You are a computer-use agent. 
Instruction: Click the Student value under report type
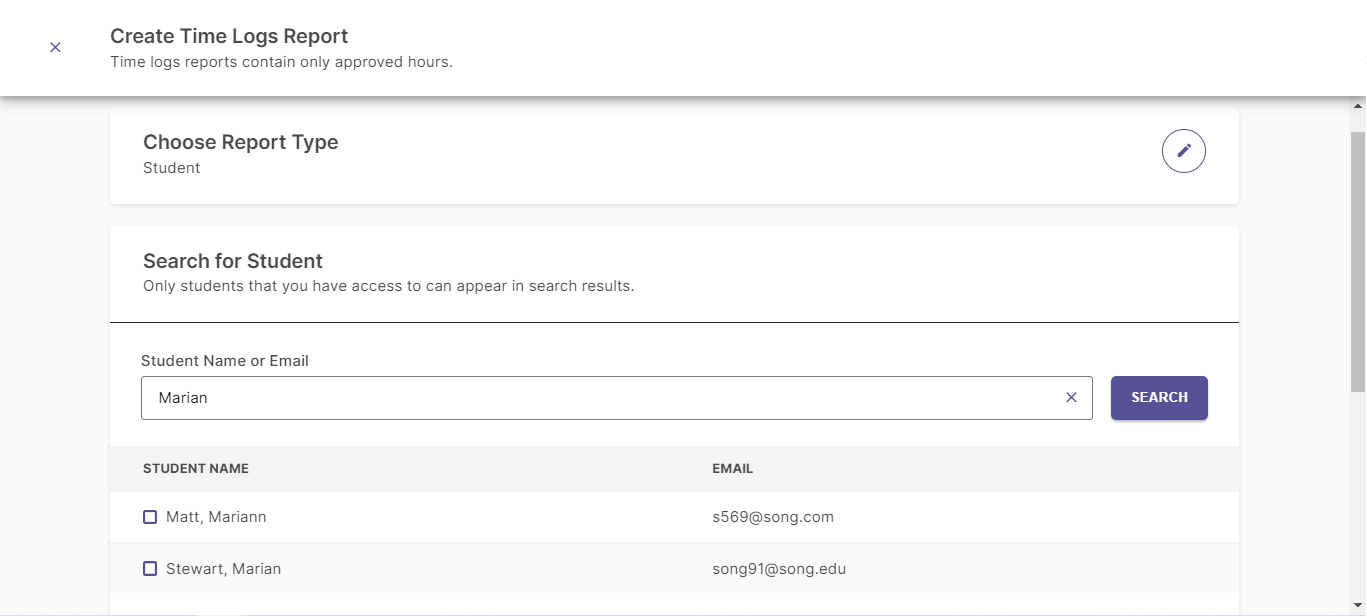coord(171,168)
